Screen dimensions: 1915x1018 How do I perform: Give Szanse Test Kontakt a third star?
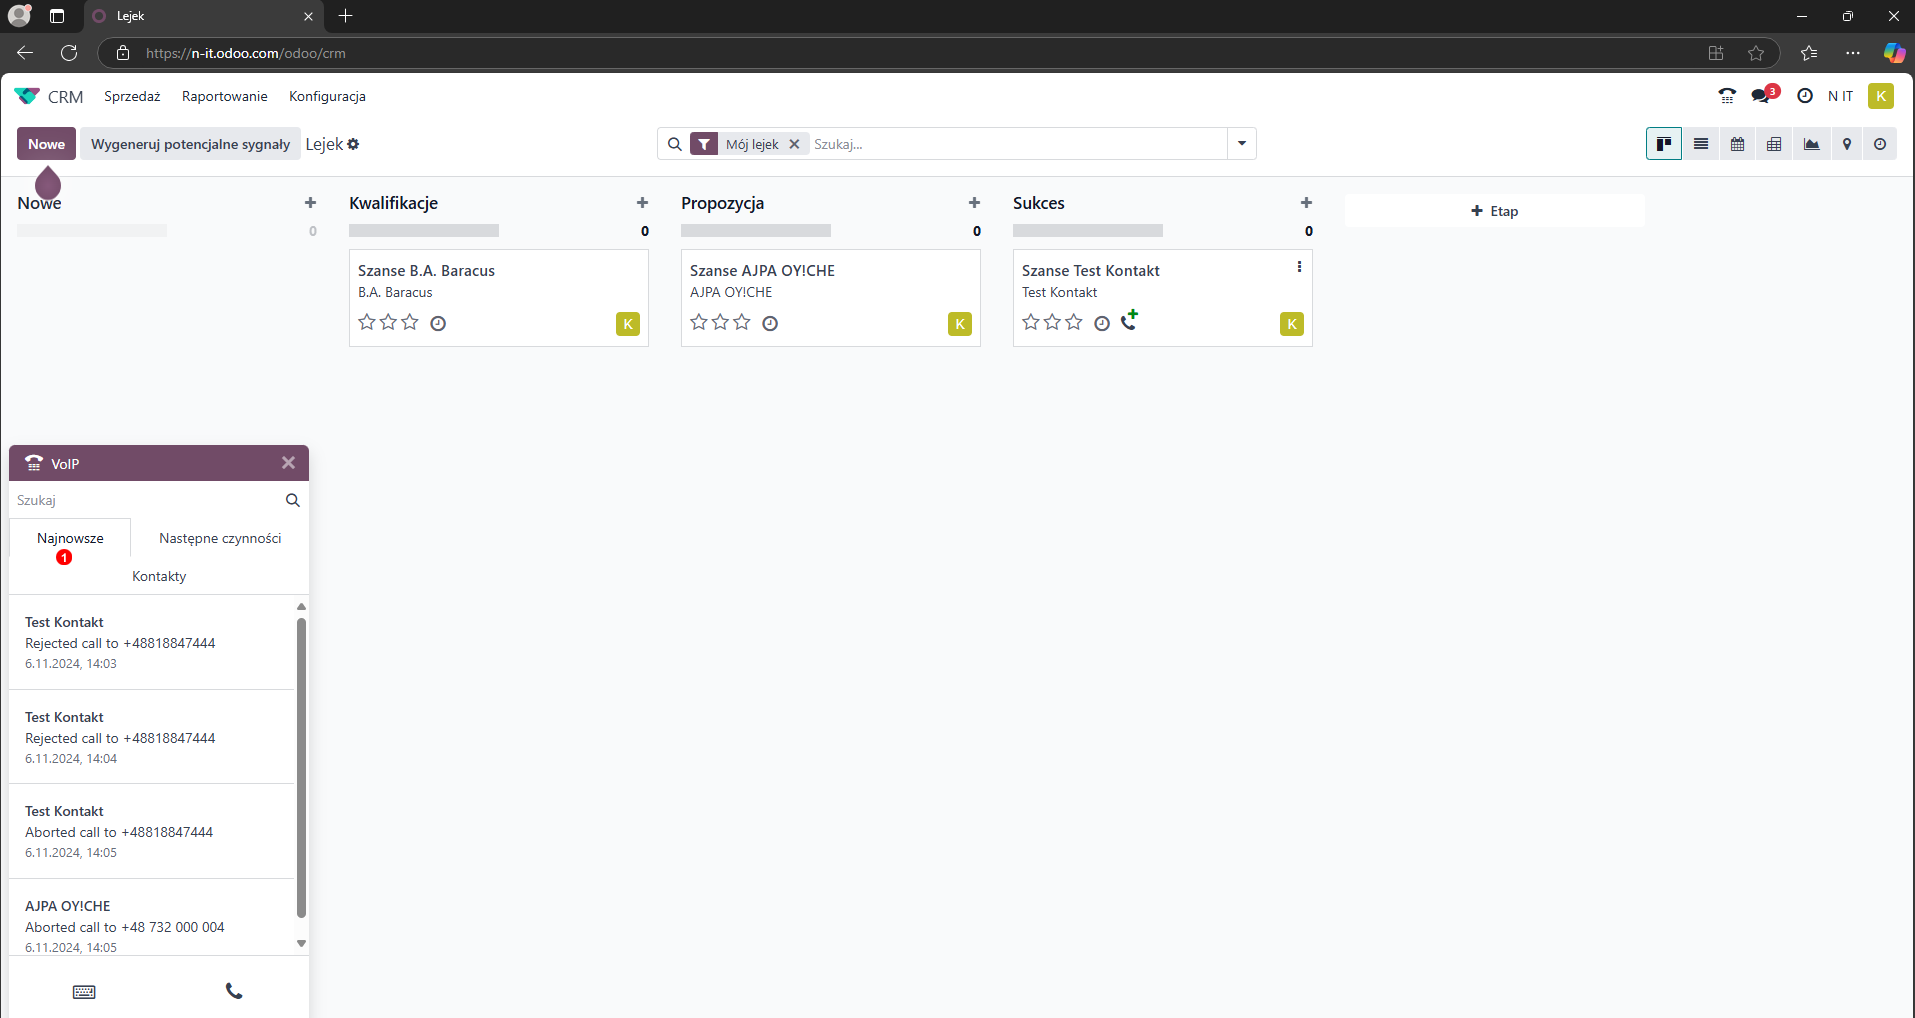pyautogui.click(x=1072, y=322)
